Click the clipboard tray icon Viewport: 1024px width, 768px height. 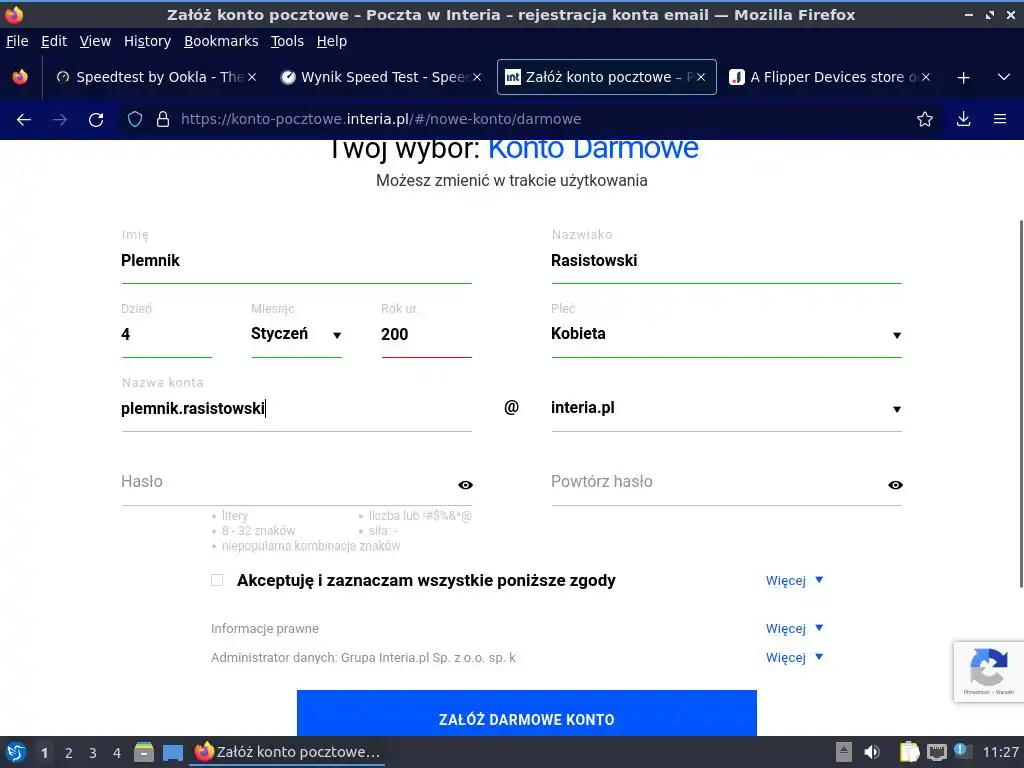coord(909,752)
